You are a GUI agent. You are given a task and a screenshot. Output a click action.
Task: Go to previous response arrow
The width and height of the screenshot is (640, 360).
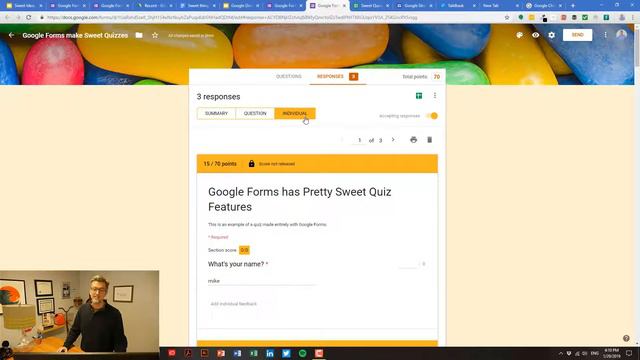tap(342, 140)
